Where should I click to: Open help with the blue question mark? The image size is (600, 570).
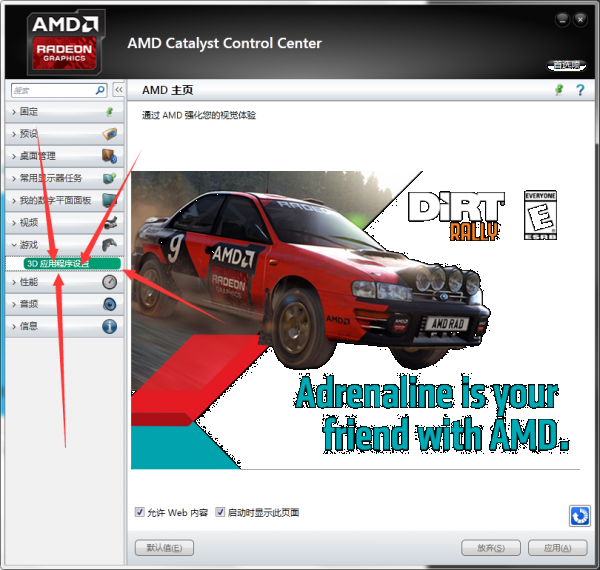(x=580, y=90)
